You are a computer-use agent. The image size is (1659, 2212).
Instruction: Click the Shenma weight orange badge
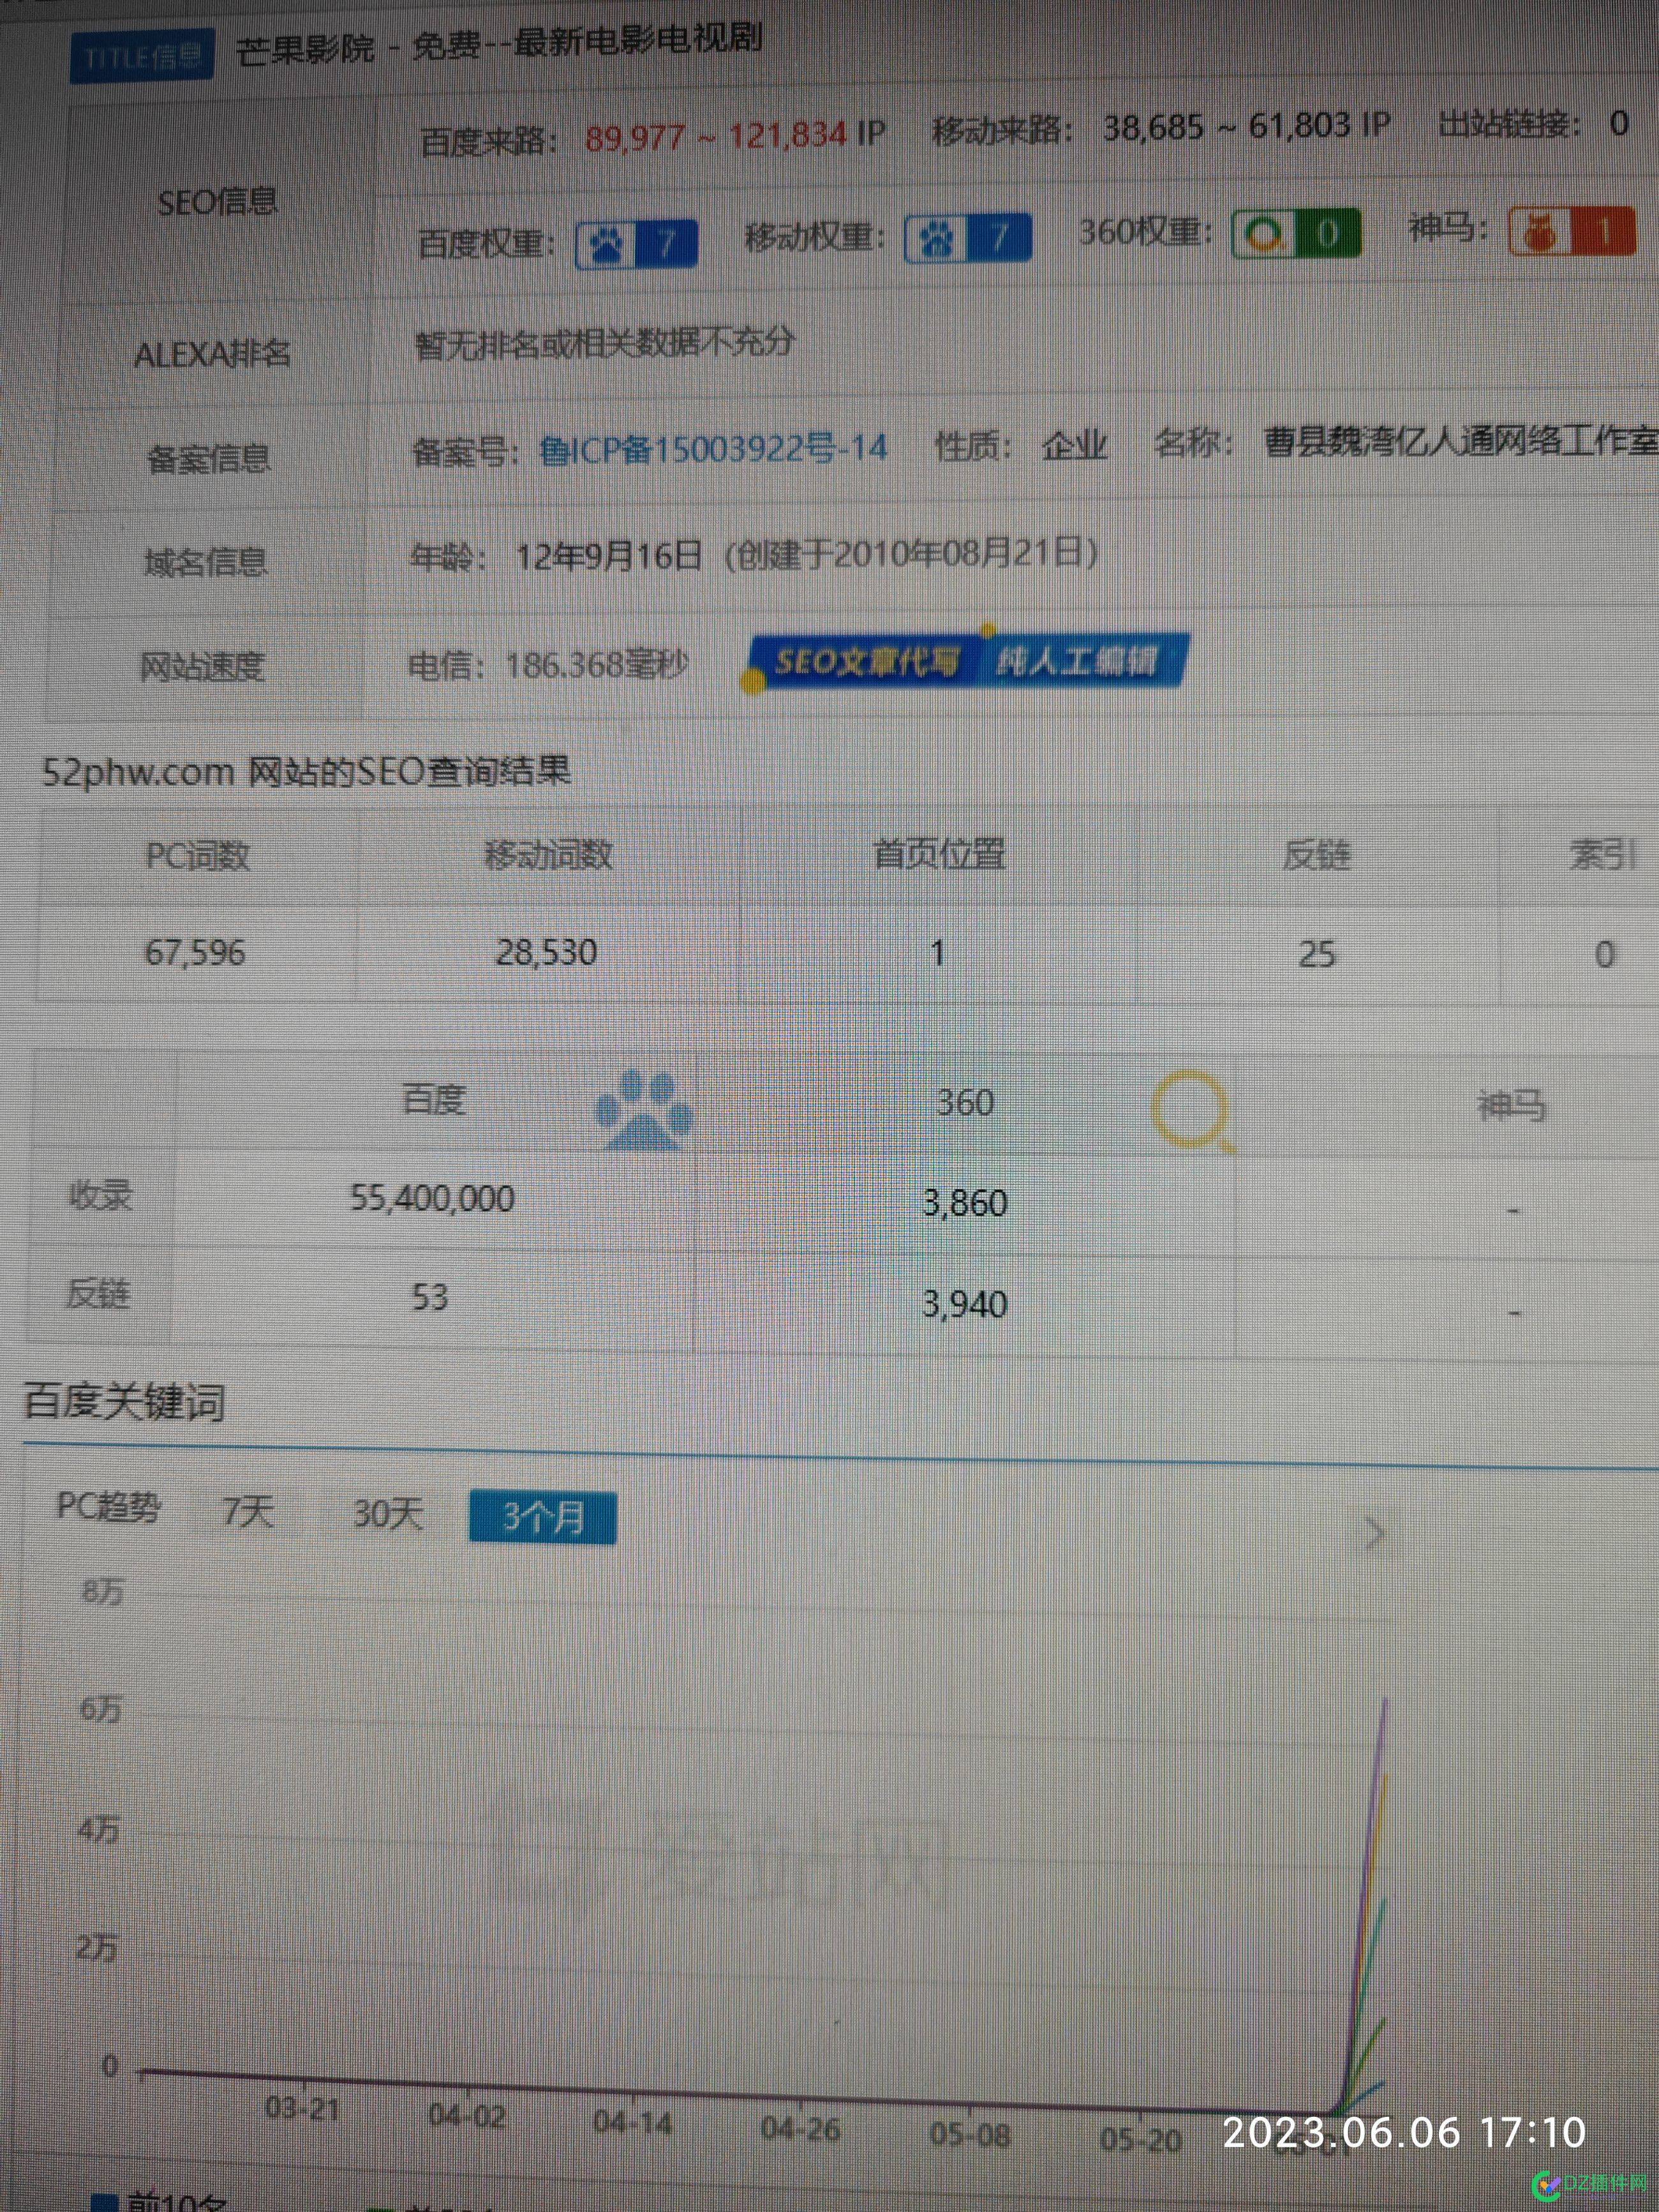tap(1573, 232)
